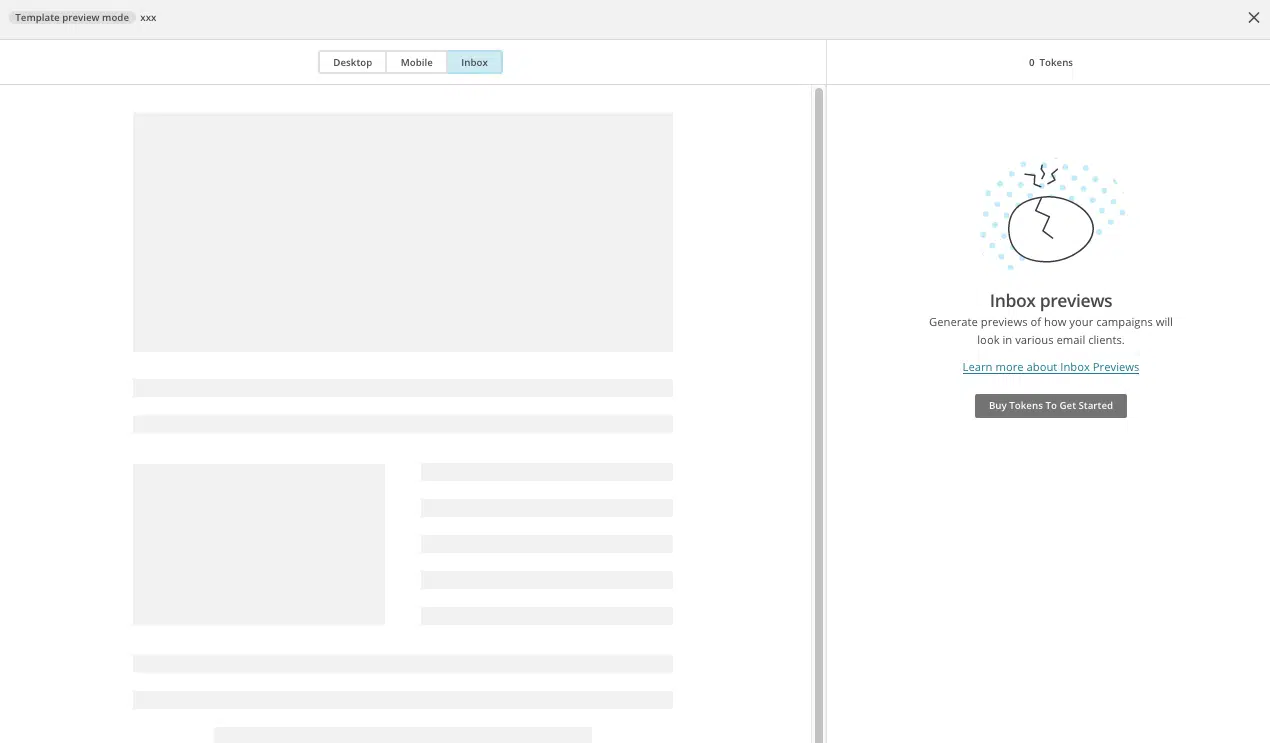This screenshot has width=1270, height=743.
Task: Click the preview pane vertical scrollbar
Action: point(819,400)
